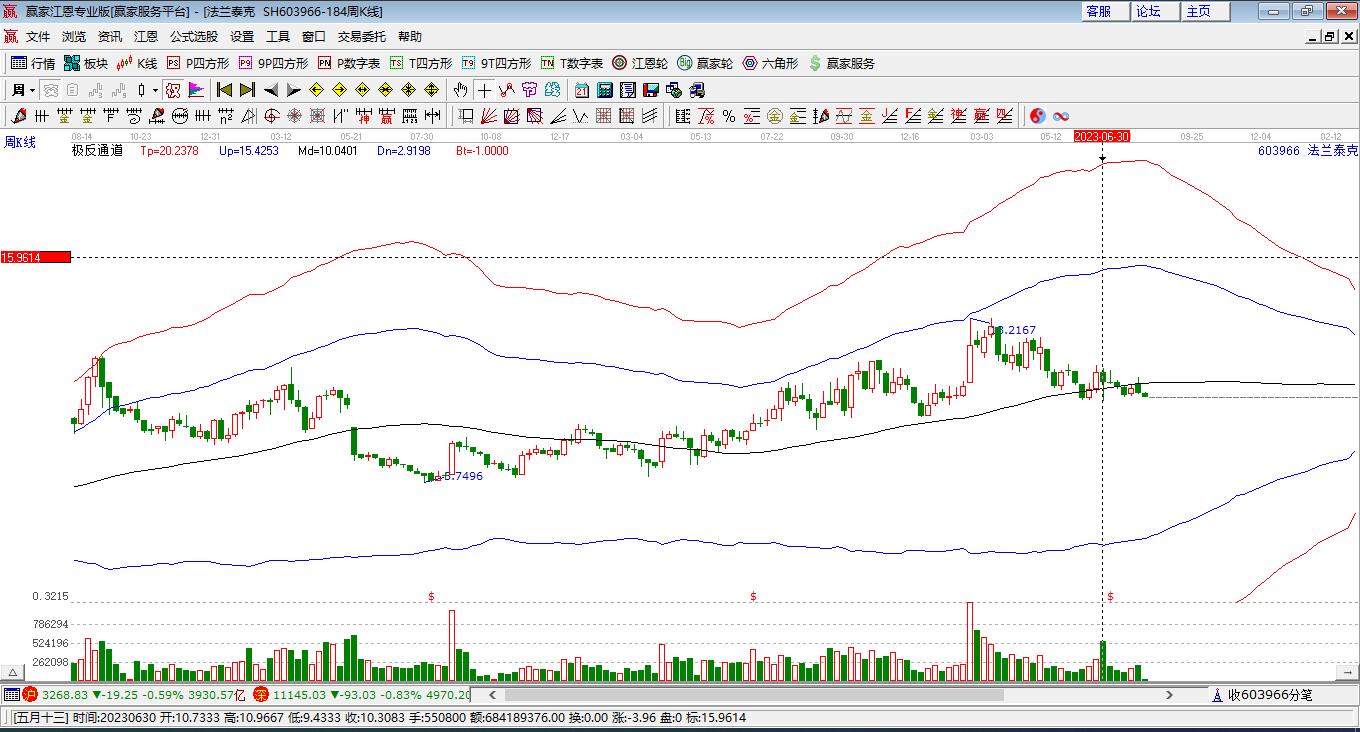This screenshot has height=732, width=1360.
Task: Jump to the first bar
Action: (224, 90)
